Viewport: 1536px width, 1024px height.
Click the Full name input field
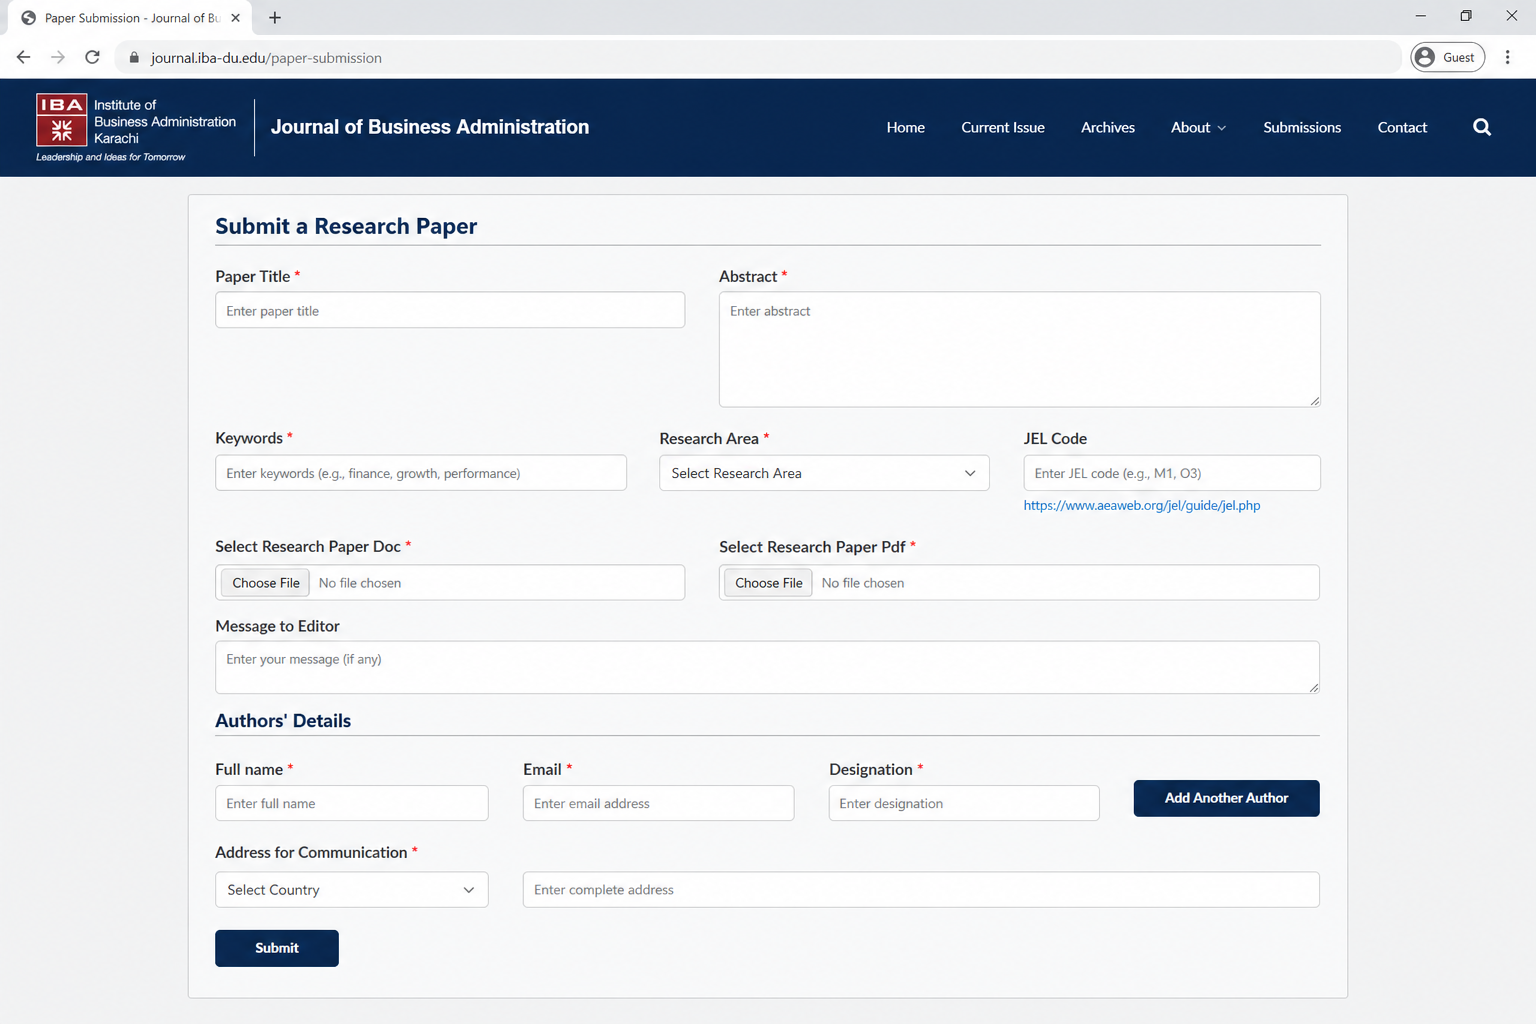(x=352, y=803)
